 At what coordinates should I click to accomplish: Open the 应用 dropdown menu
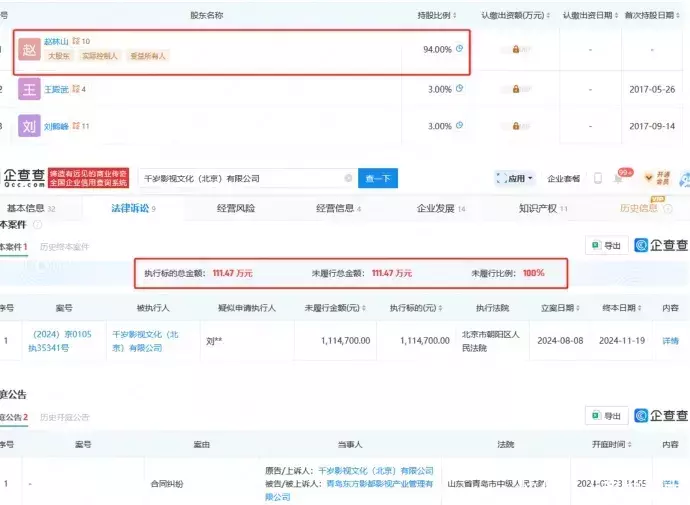(x=515, y=178)
